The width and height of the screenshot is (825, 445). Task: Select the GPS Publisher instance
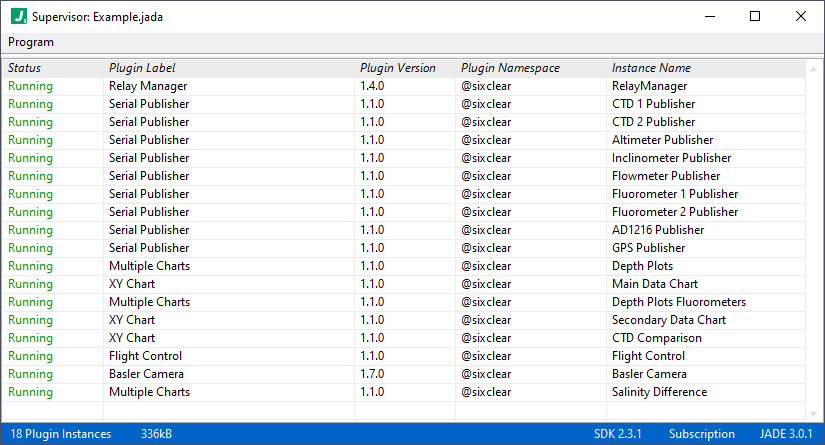pyautogui.click(x=648, y=248)
